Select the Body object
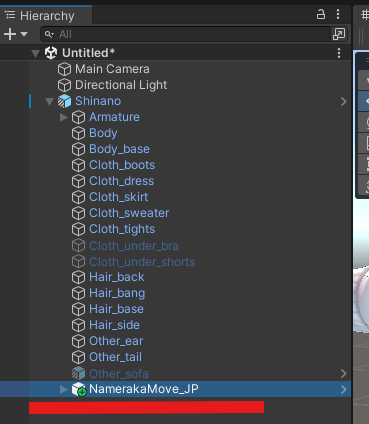Image resolution: width=369 pixels, height=424 pixels. (x=103, y=133)
